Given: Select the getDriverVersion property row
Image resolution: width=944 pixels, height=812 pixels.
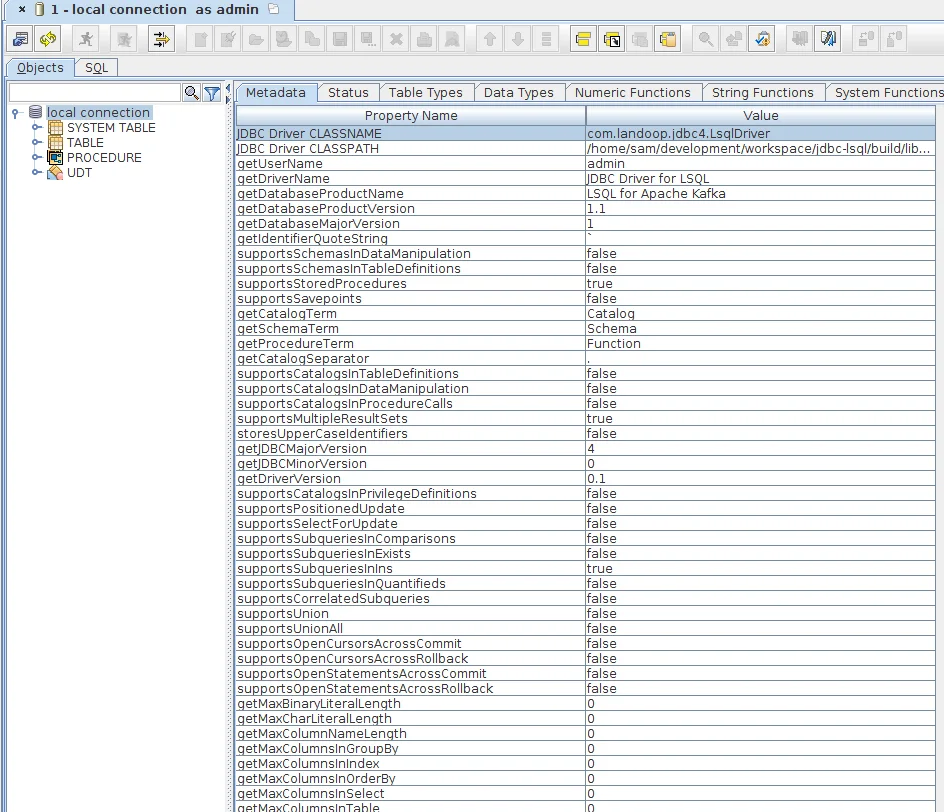Looking at the screenshot, I should (x=585, y=479).
